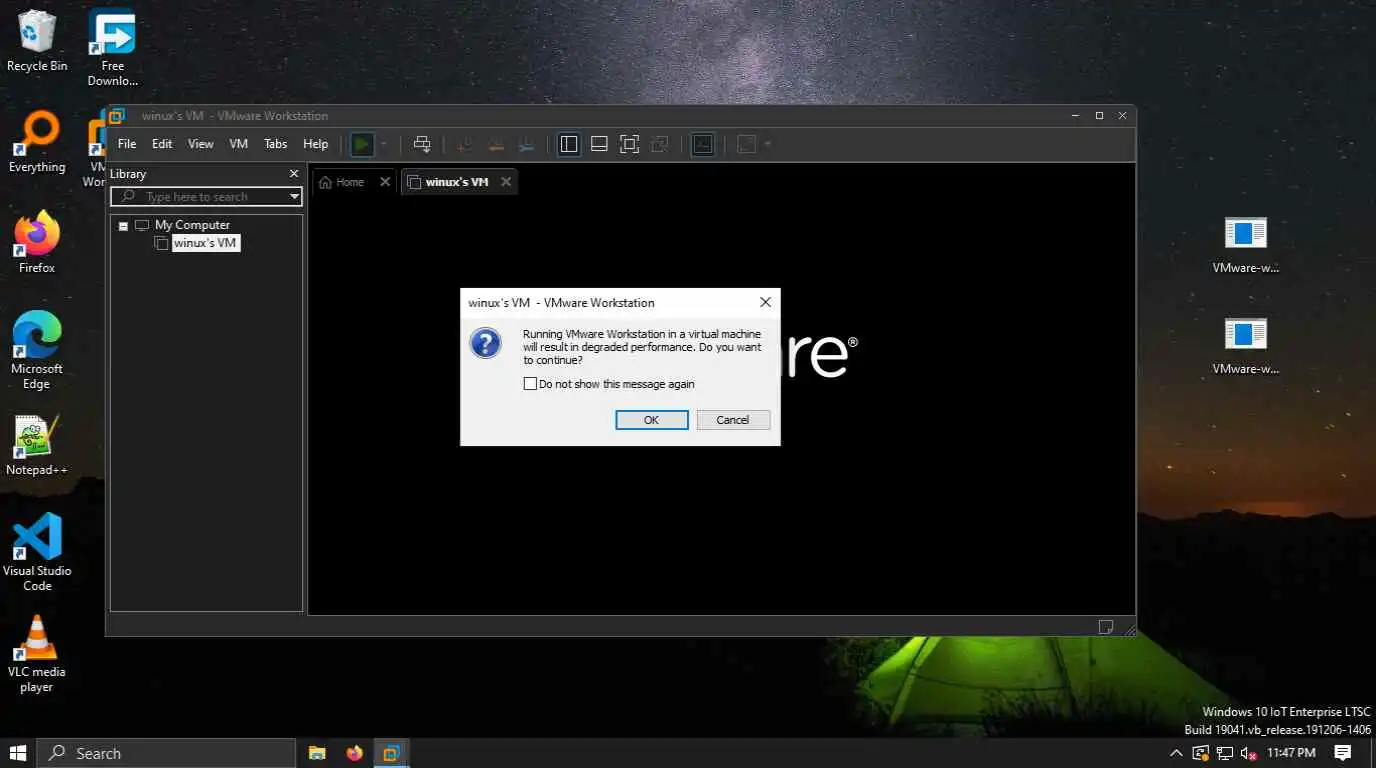1376x768 pixels.
Task: Click the 11:47 PM taskbar clock
Action: tap(1291, 752)
